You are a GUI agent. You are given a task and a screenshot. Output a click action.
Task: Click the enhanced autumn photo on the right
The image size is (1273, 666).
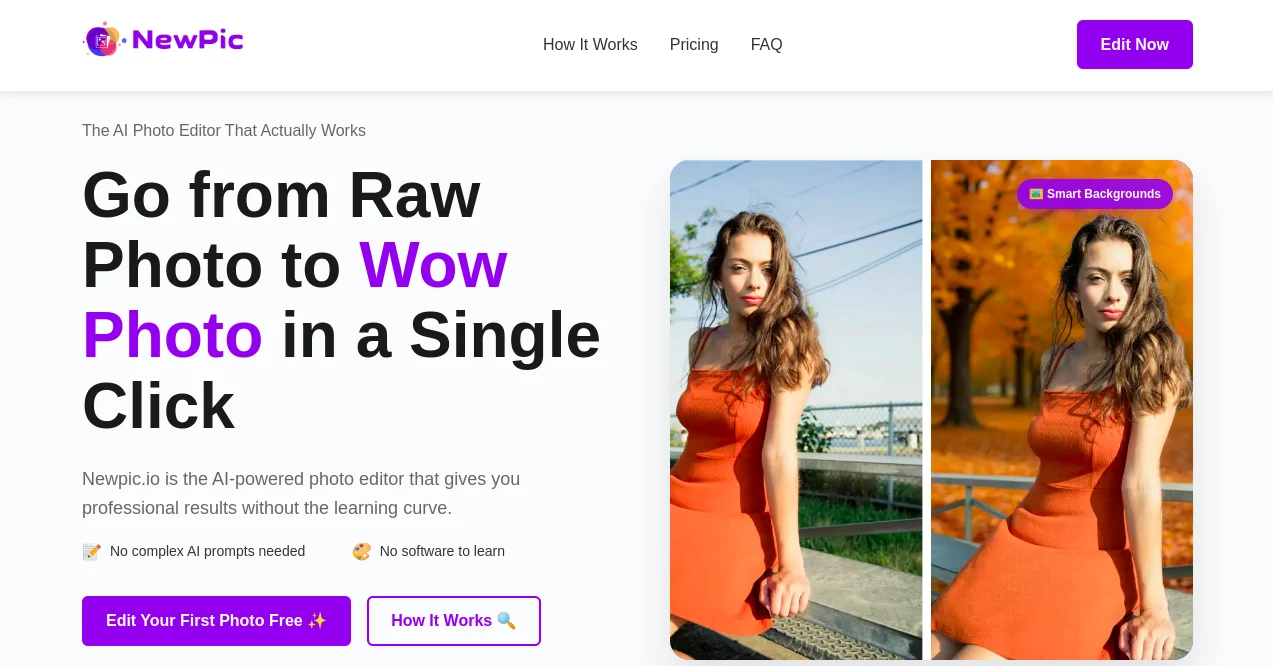point(1061,410)
